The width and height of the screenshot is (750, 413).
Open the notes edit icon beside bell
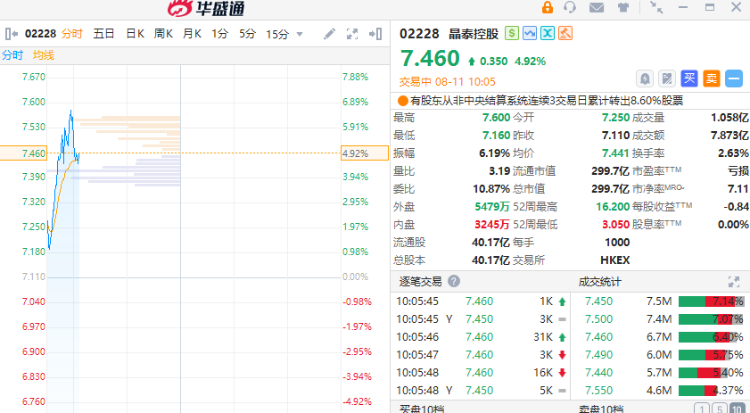click(667, 78)
